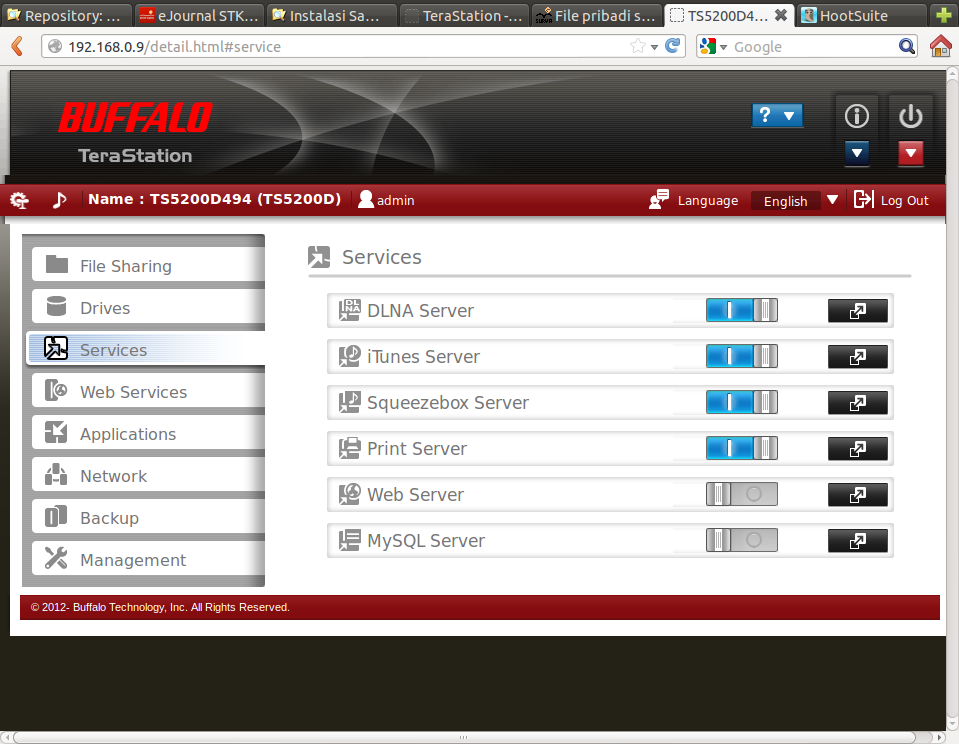Click the disk icon beside Drives

(56, 307)
